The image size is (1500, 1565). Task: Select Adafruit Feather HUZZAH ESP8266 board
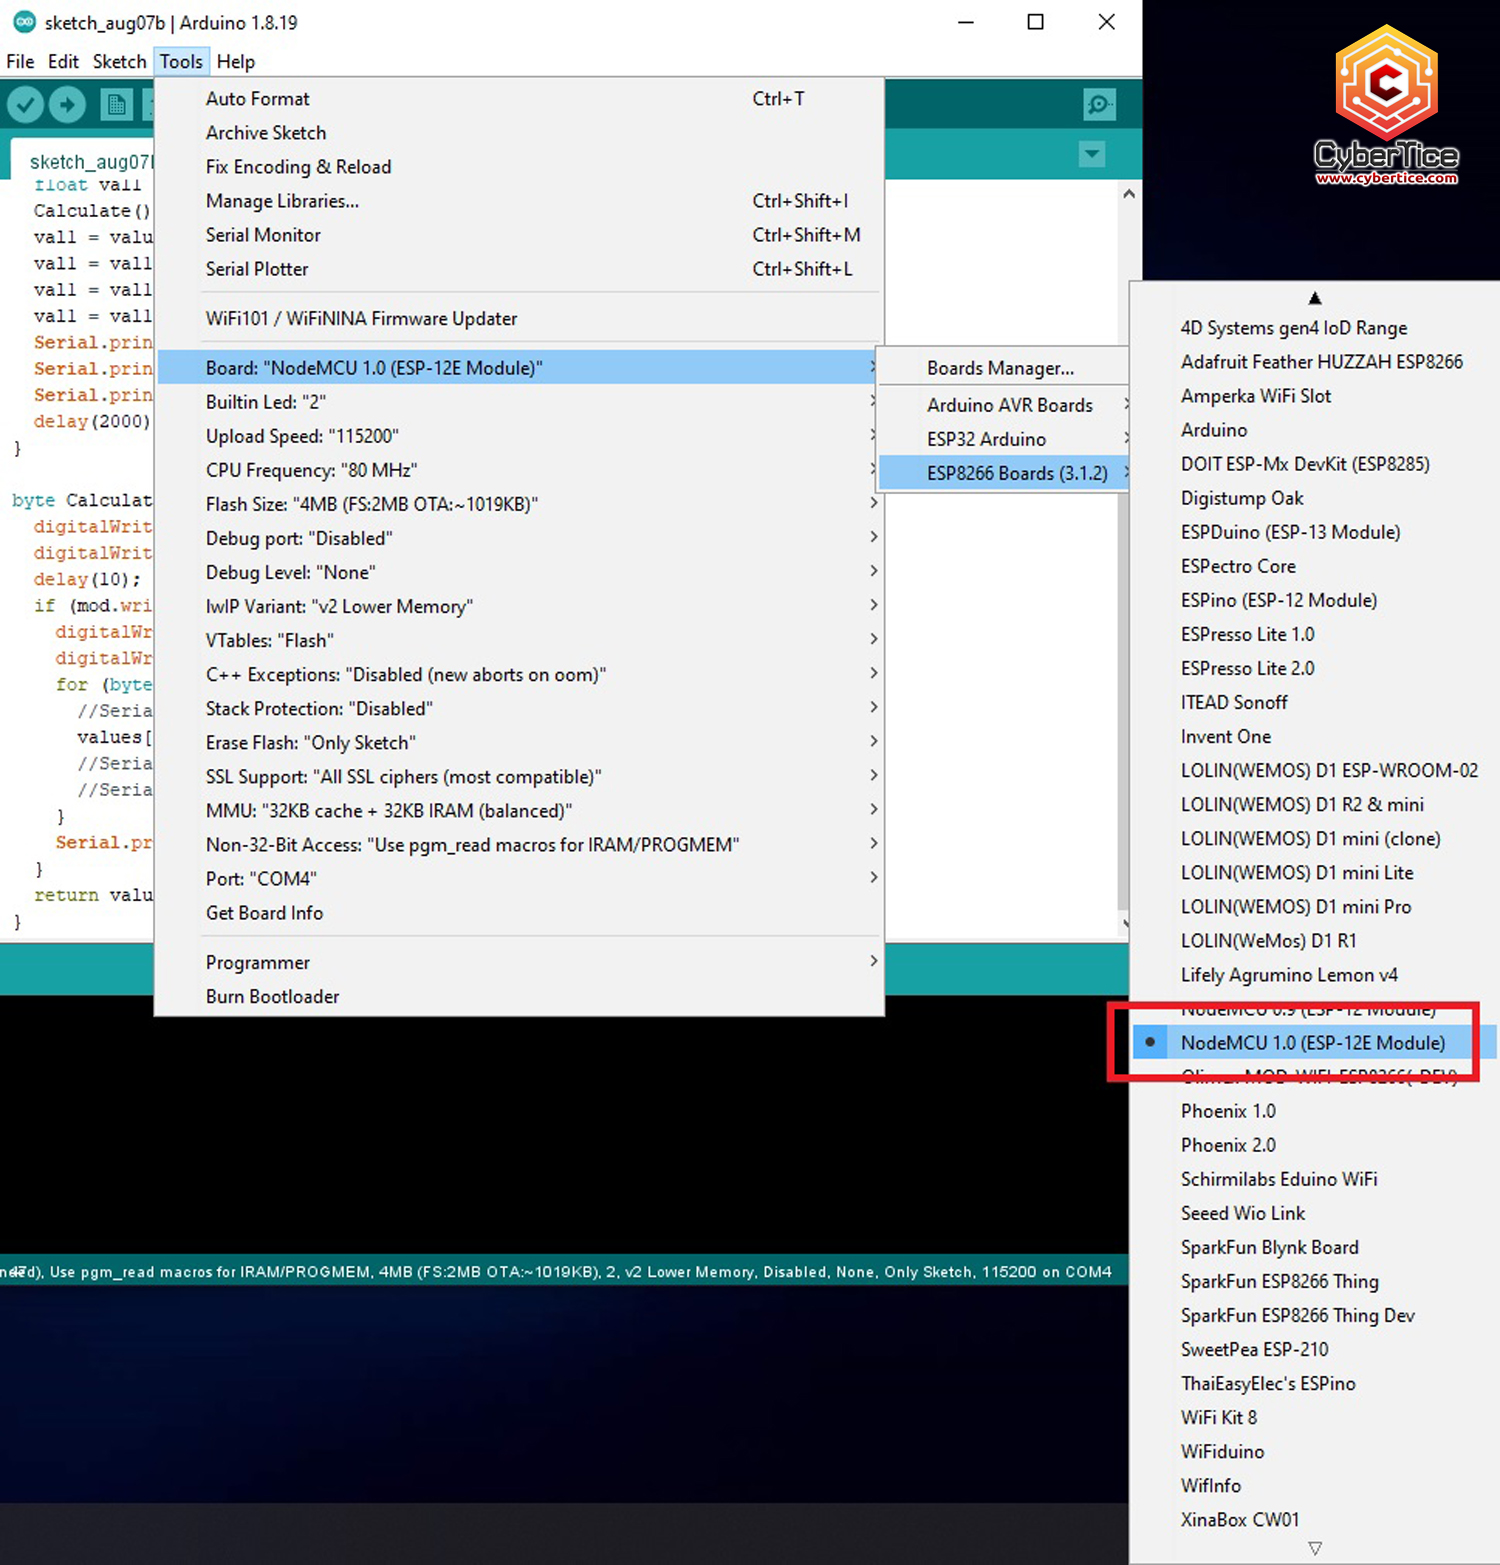pos(1321,362)
